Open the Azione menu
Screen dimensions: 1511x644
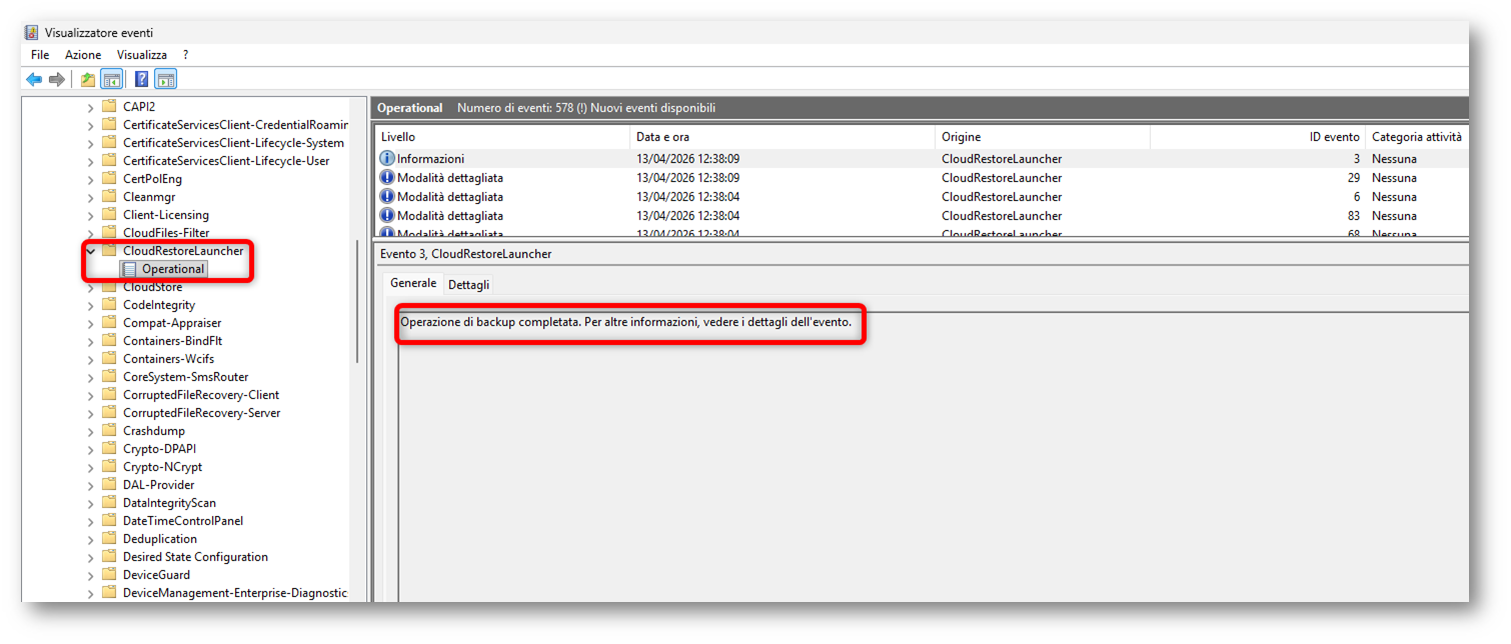83,55
